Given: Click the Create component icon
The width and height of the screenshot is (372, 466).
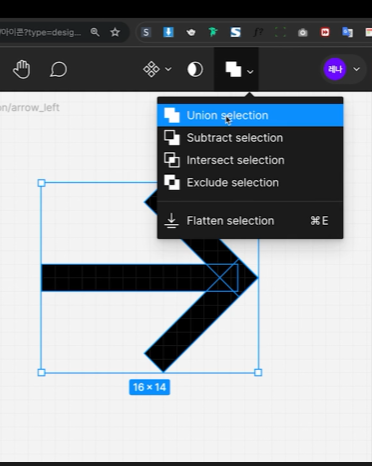Looking at the screenshot, I should click(151, 69).
